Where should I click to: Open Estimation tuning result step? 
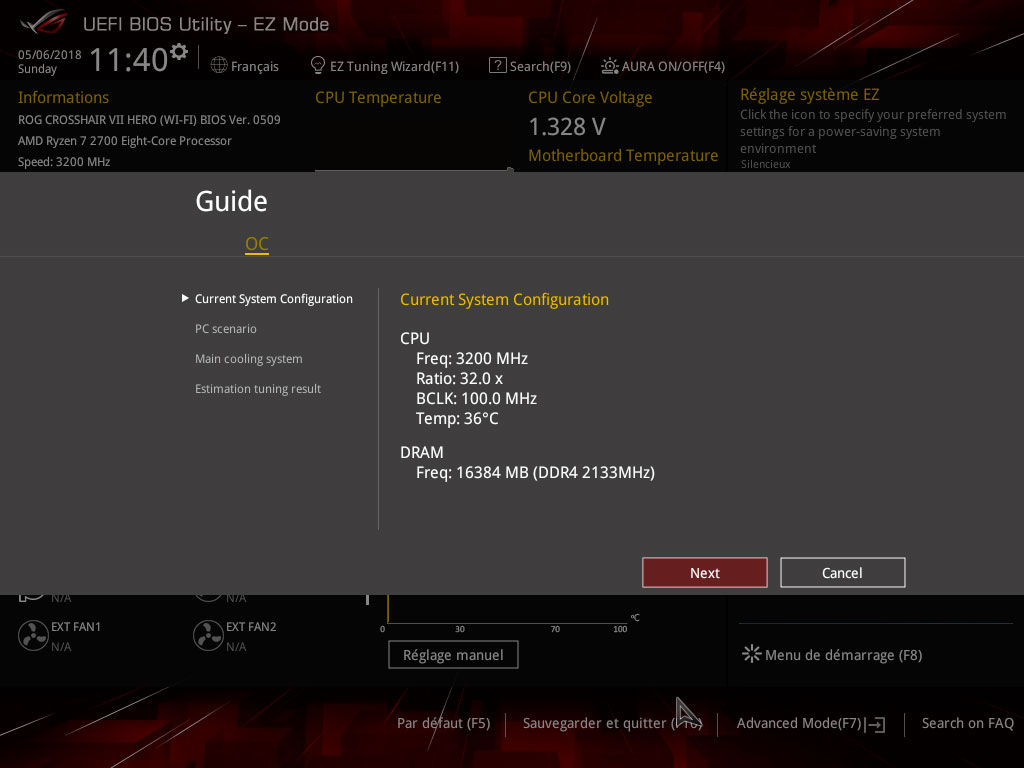pyautogui.click(x=258, y=389)
